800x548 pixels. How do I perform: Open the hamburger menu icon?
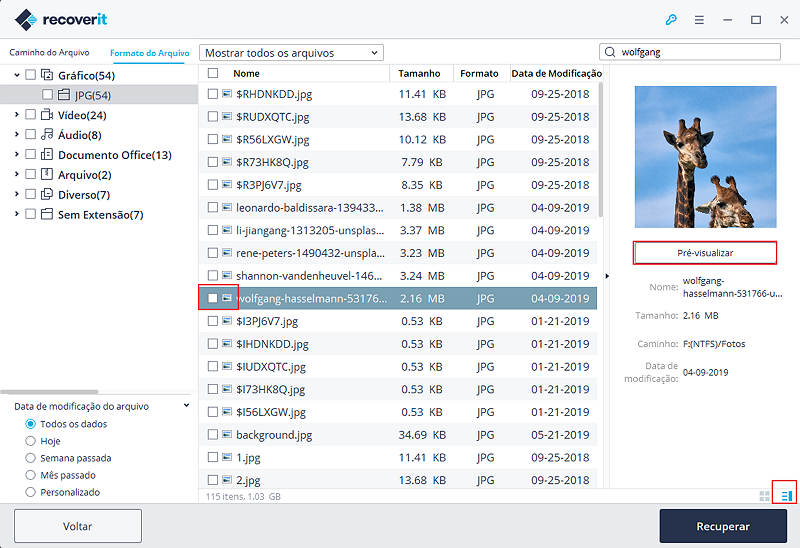699,20
